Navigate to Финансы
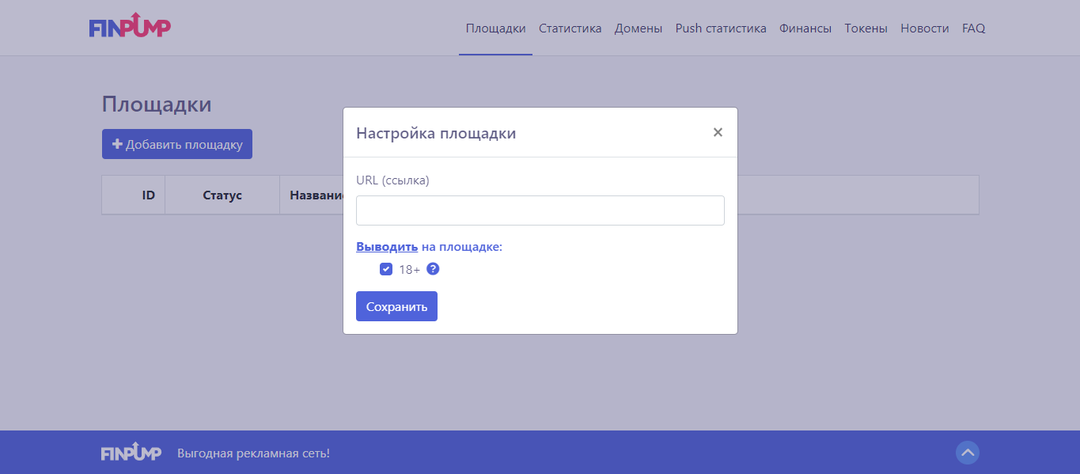This screenshot has height=474, width=1080. pos(805,28)
